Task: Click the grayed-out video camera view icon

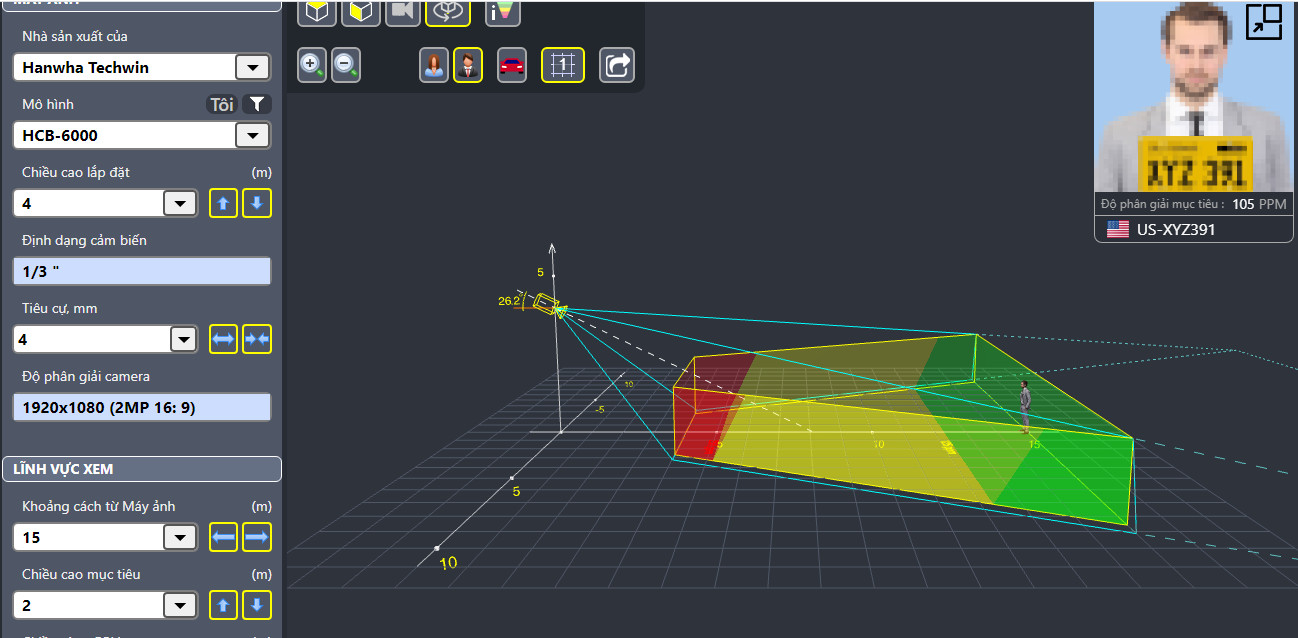Action: click(x=402, y=12)
